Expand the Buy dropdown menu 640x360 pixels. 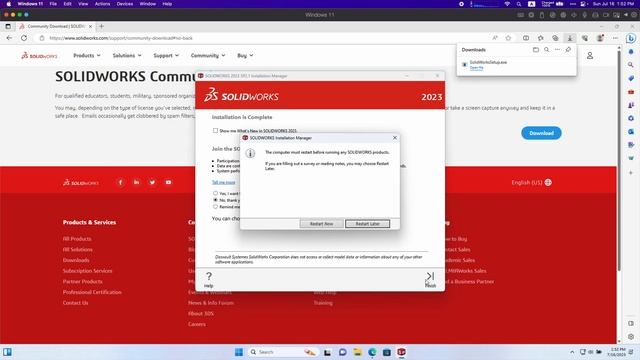tap(245, 56)
